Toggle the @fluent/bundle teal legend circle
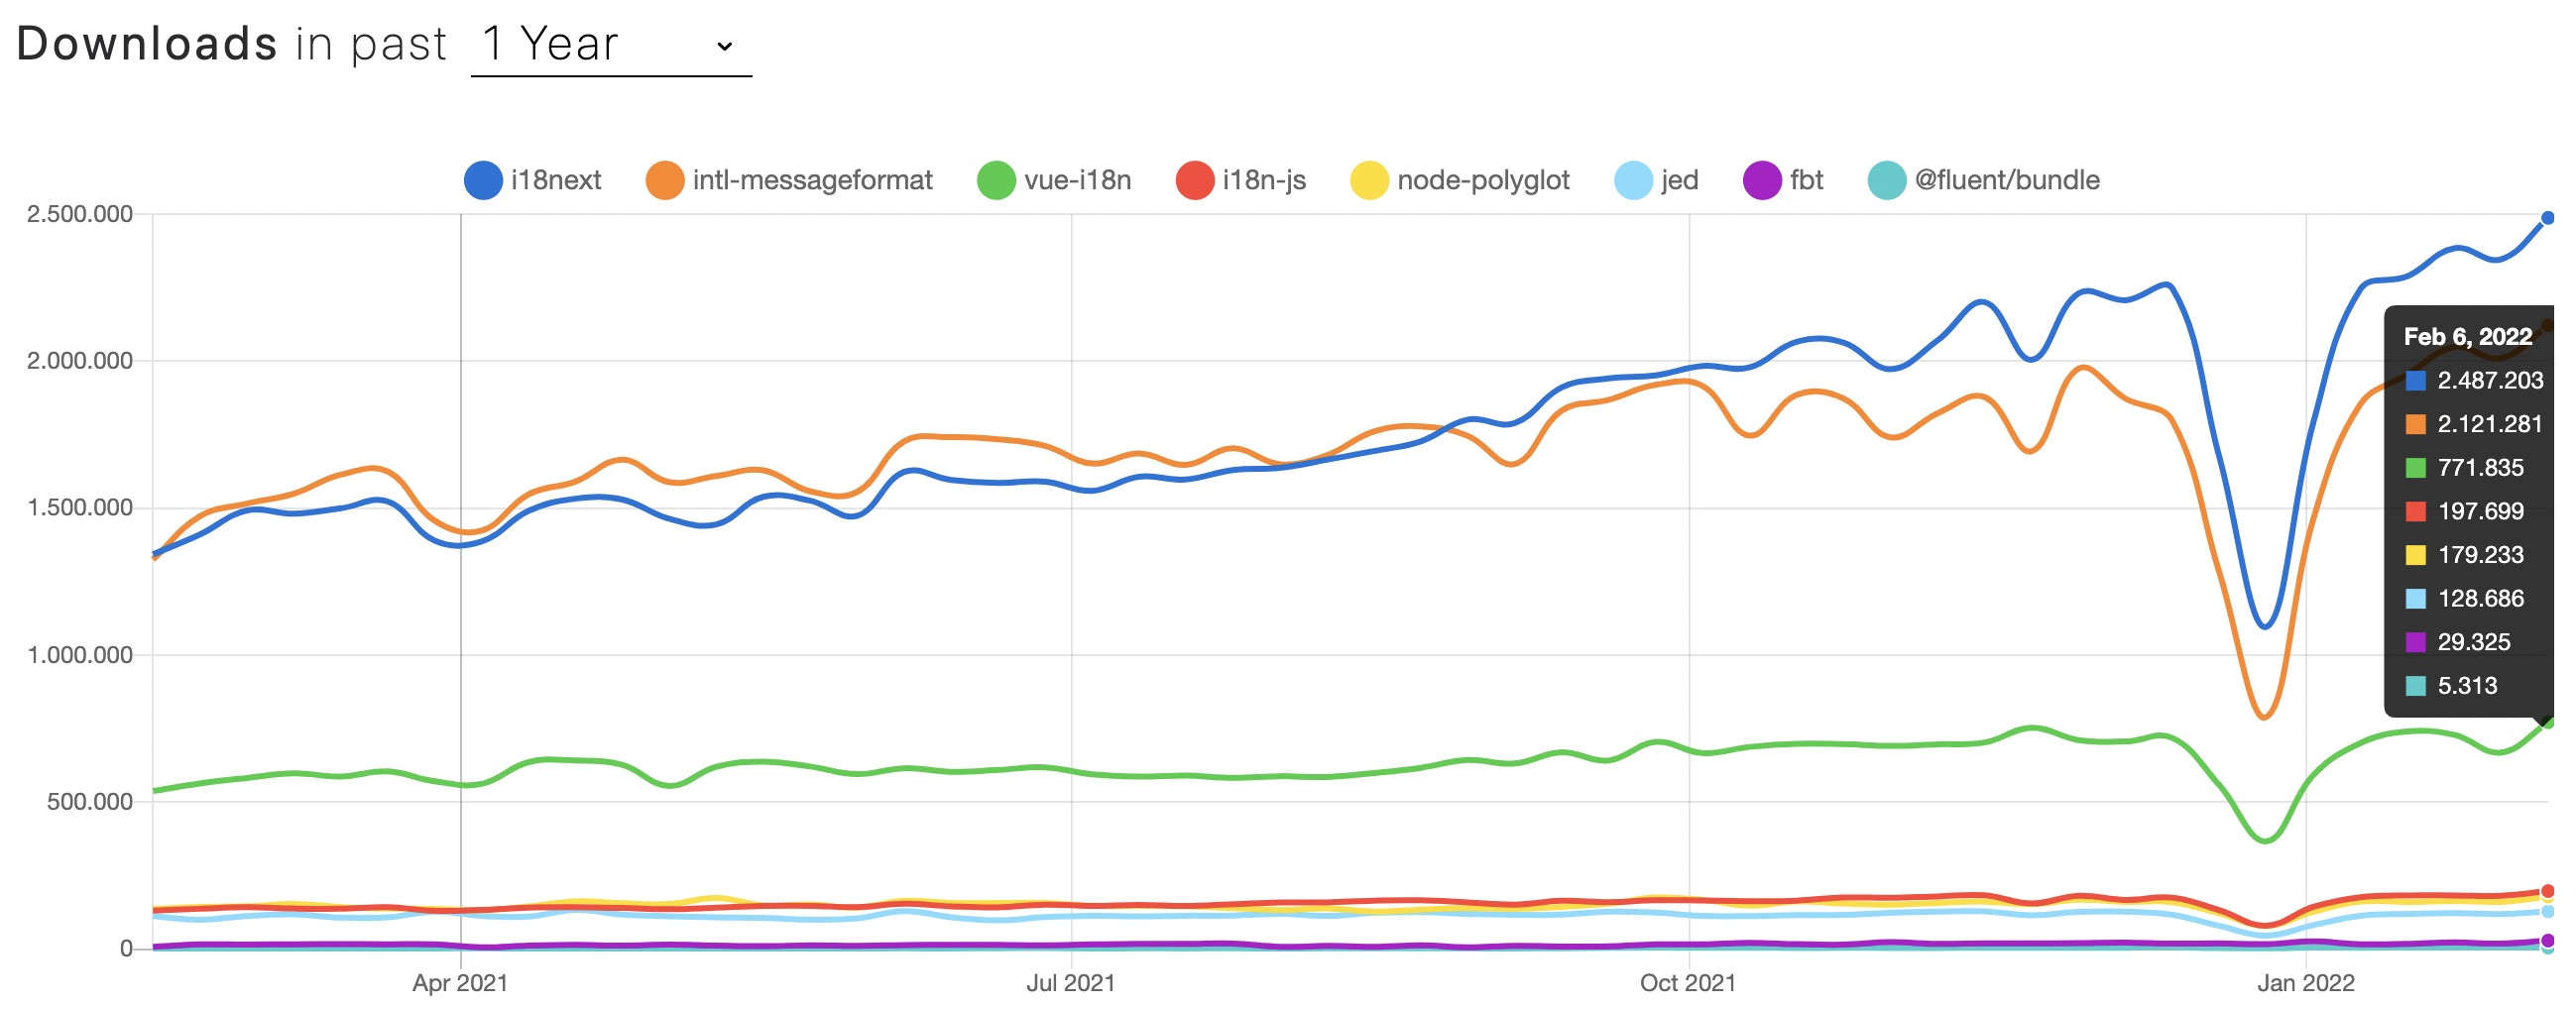2576x1009 pixels. pyautogui.click(x=1887, y=181)
